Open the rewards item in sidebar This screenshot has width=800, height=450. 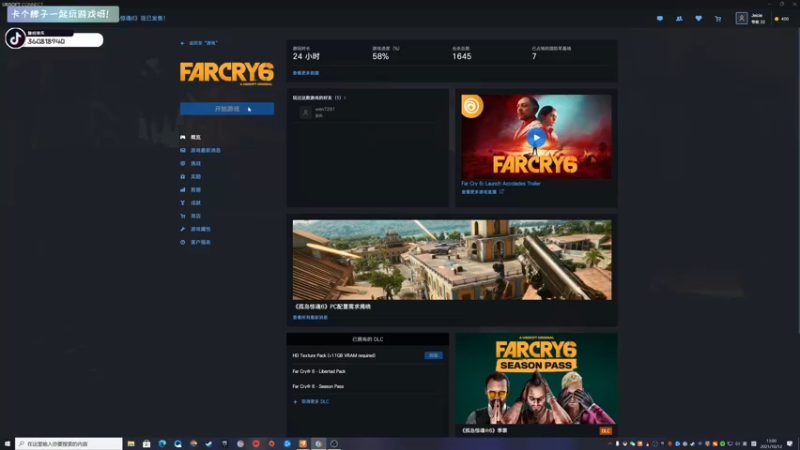click(x=190, y=177)
